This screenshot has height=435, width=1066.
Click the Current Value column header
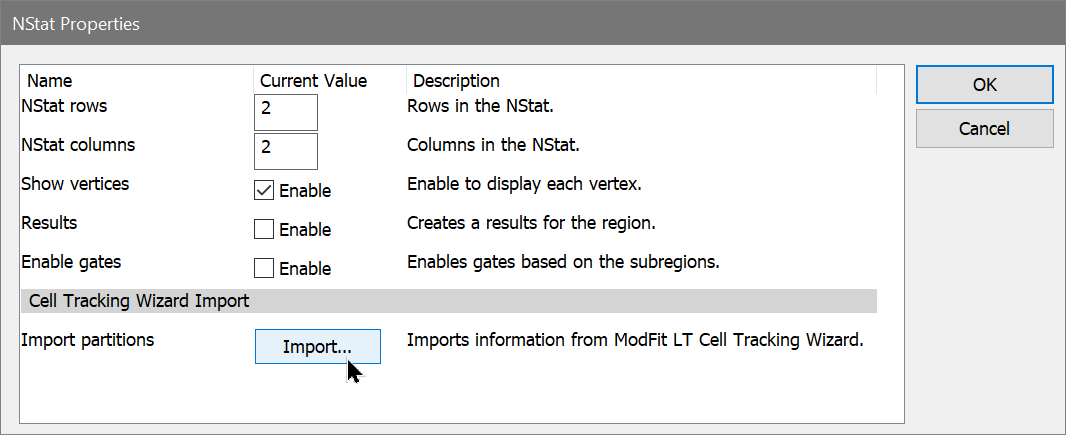pyautogui.click(x=313, y=81)
